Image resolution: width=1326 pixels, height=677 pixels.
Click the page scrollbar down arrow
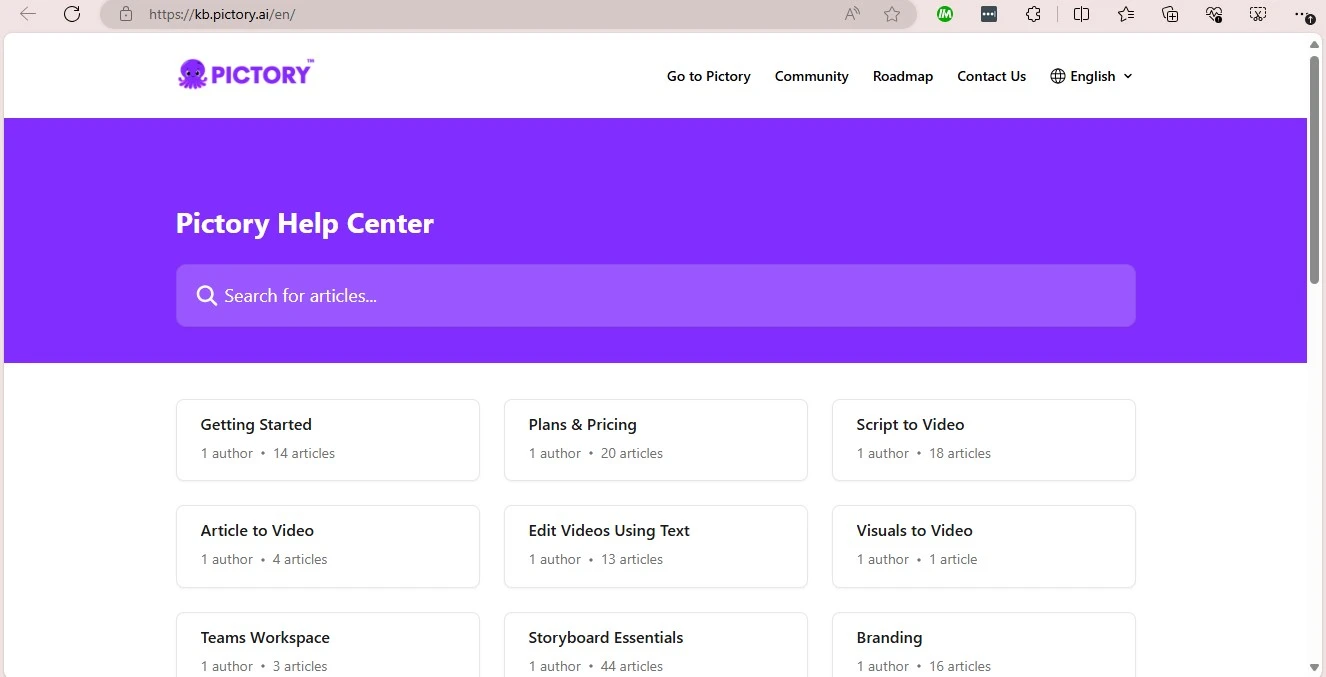click(1315, 666)
